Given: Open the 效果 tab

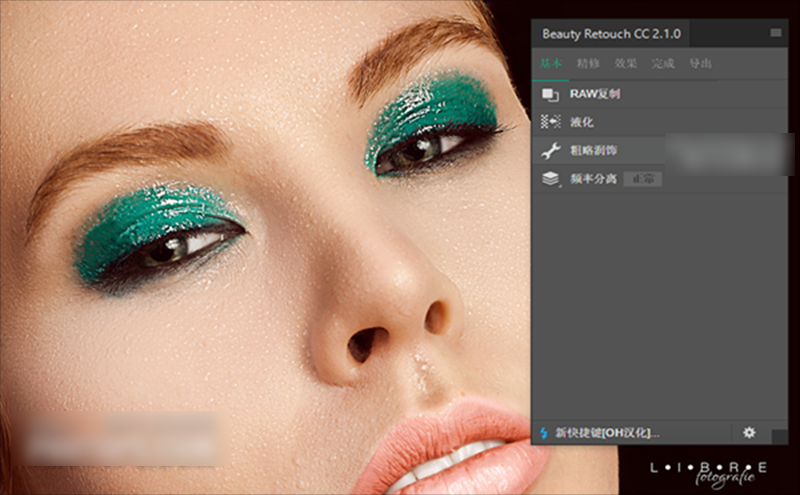Looking at the screenshot, I should pos(625,64).
